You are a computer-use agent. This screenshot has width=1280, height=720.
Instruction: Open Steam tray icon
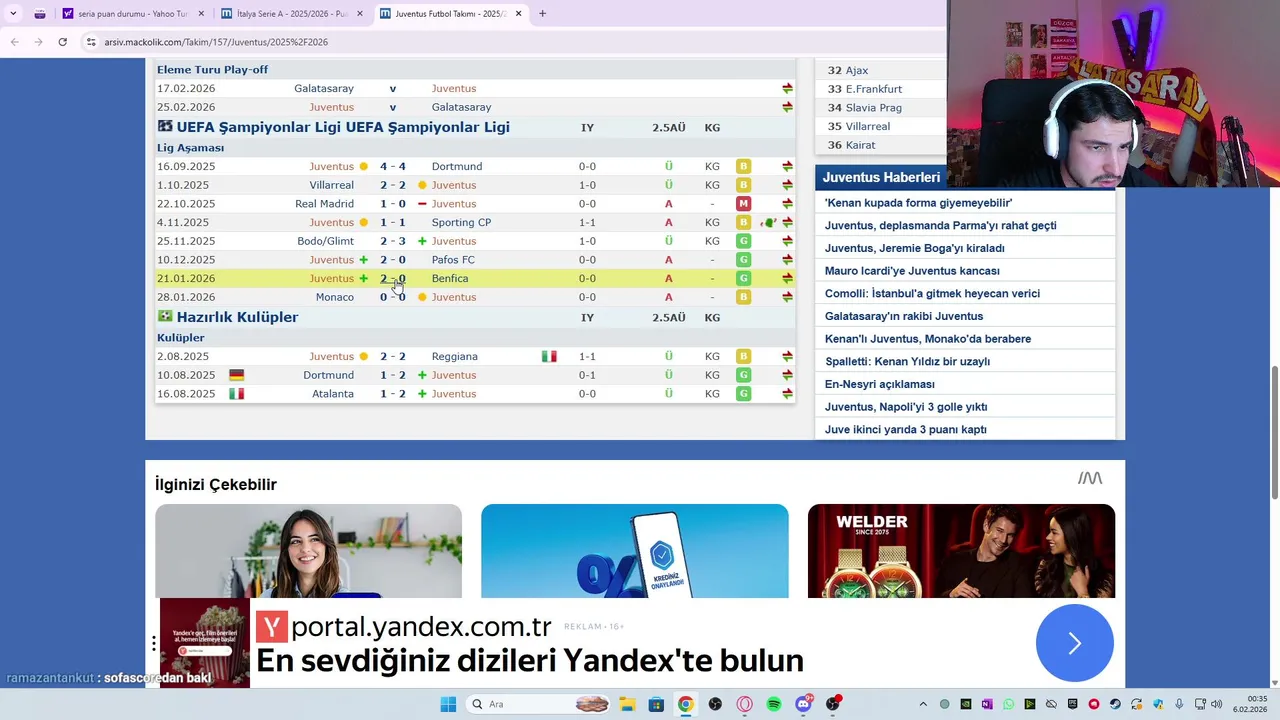coord(1115,704)
